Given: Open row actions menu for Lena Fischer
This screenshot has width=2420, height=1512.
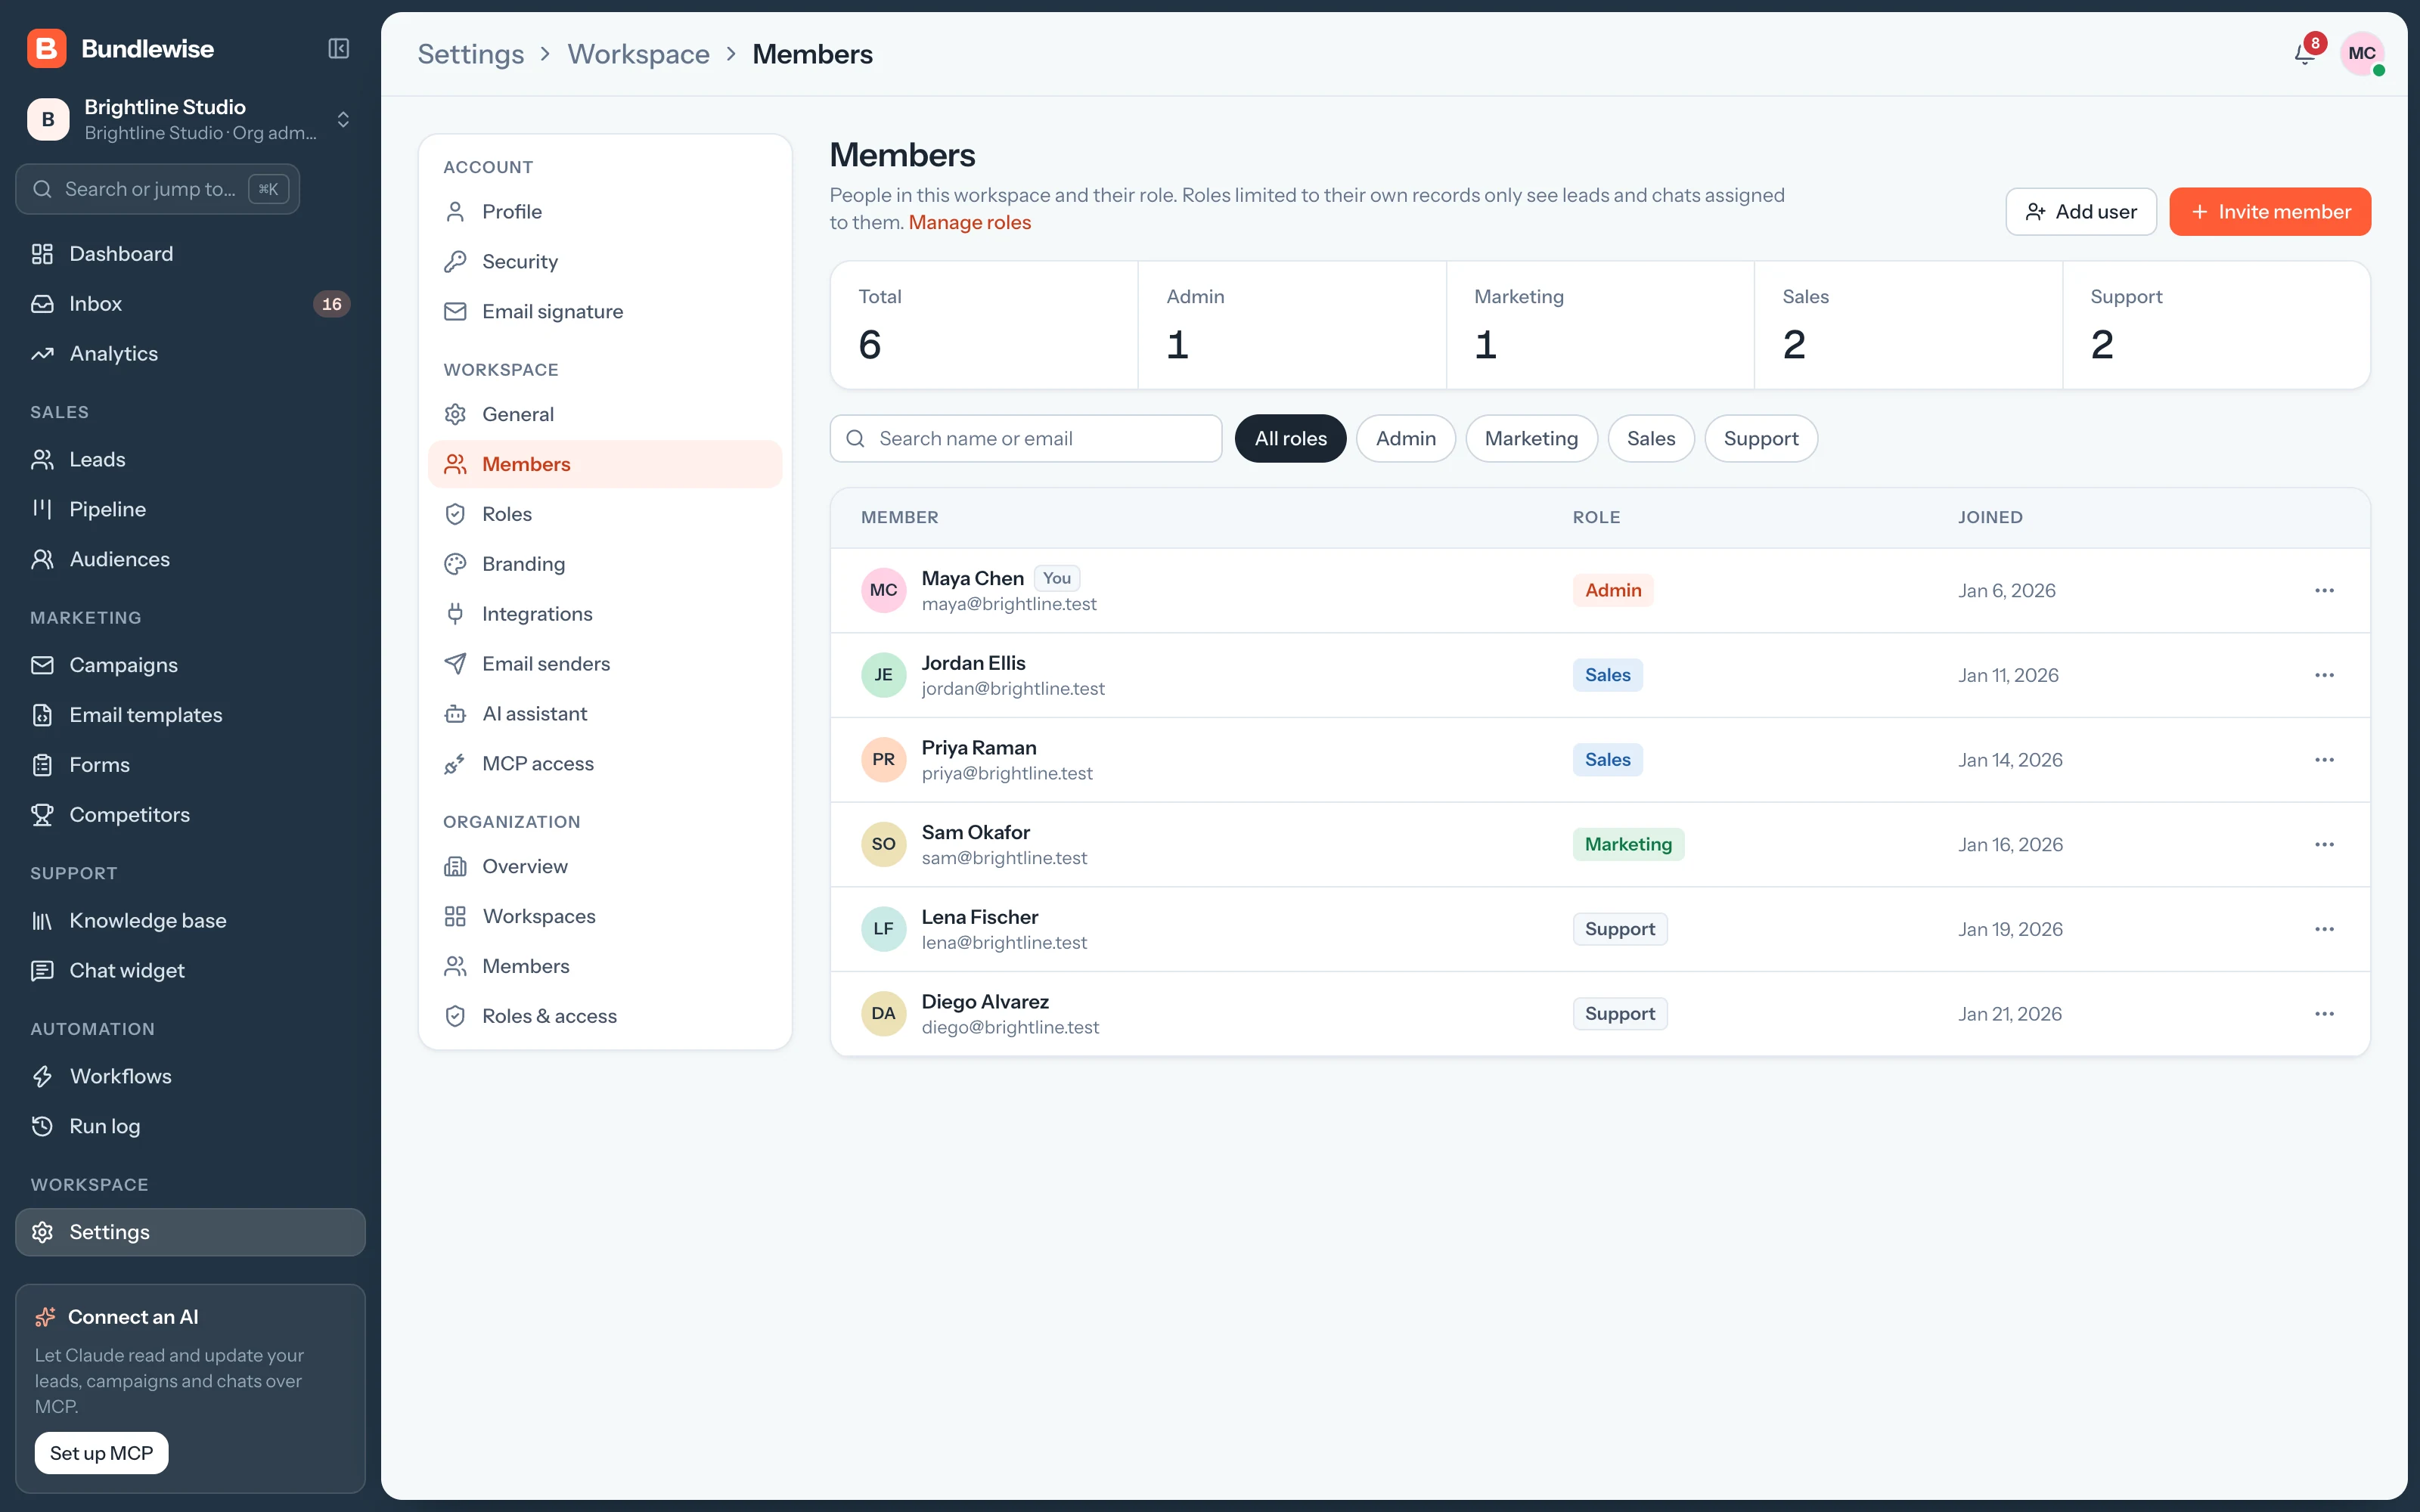Looking at the screenshot, I should tap(2324, 930).
